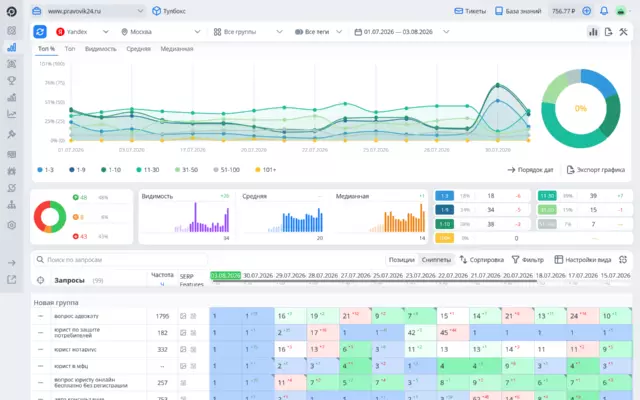Image resolution: width=640 pixels, height=400 pixels.
Task: Open the user avatar menu
Action: [x=620, y=11]
